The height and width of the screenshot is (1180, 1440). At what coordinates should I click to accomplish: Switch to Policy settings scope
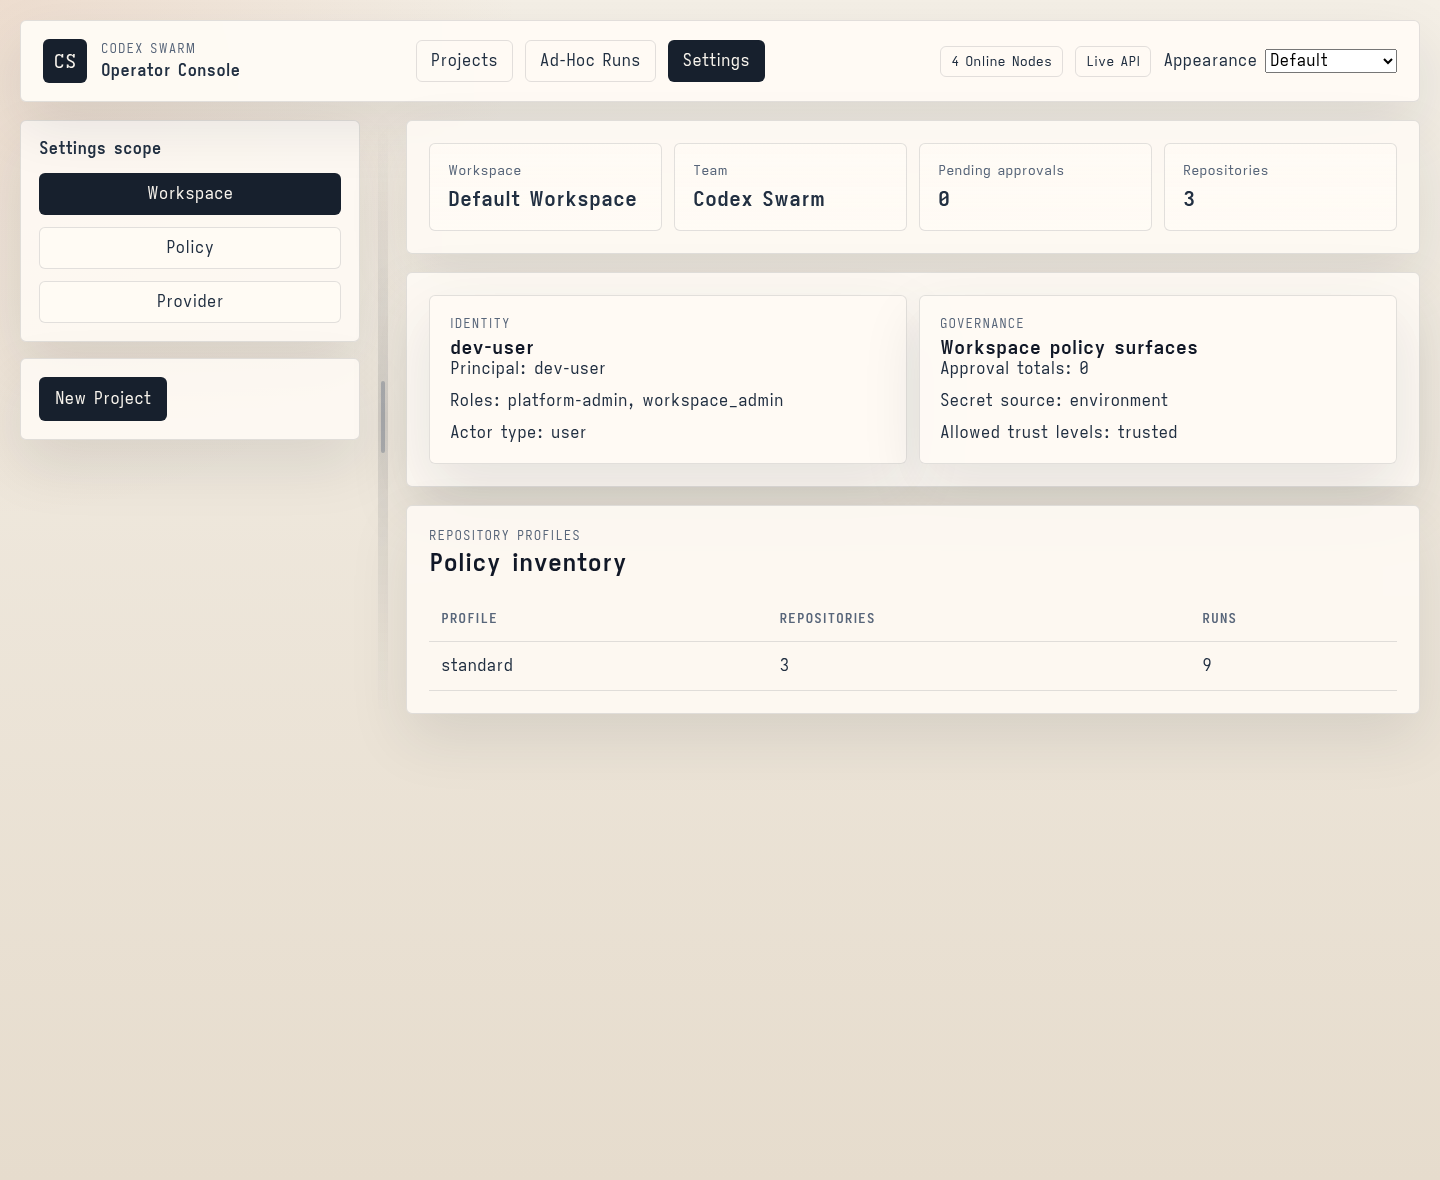coord(190,248)
